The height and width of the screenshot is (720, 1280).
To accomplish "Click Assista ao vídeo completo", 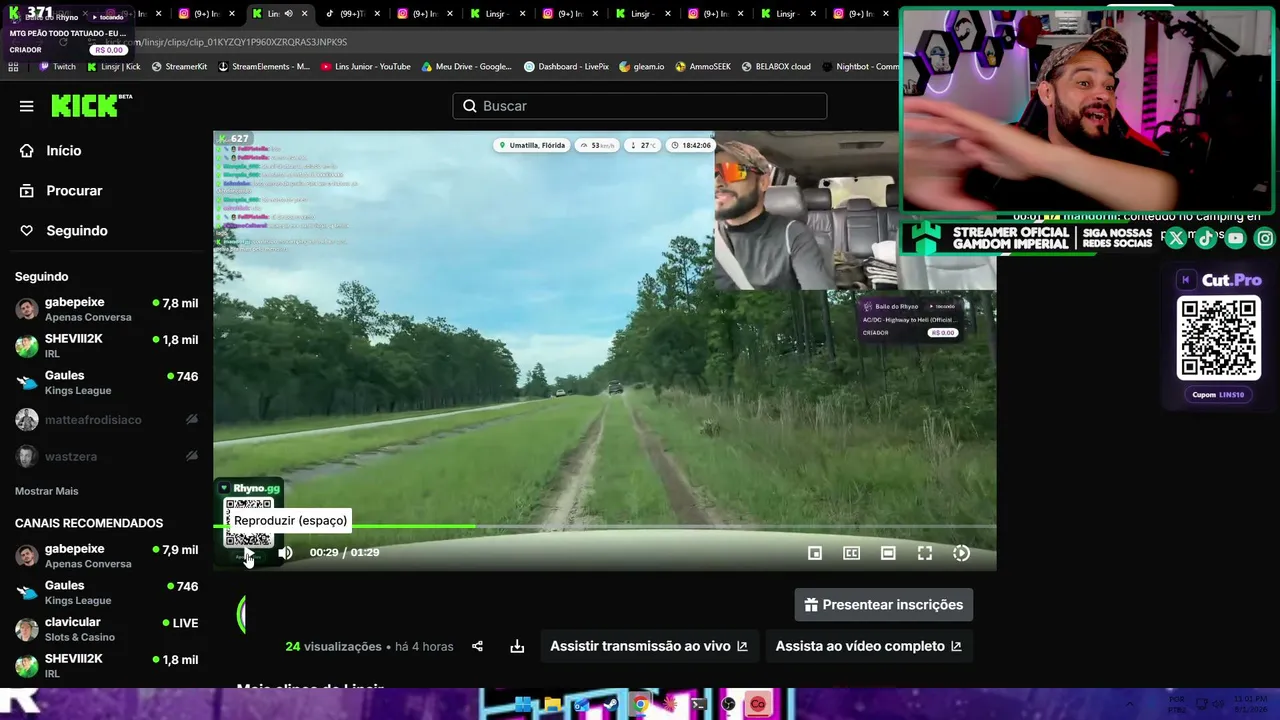I will pos(869,646).
